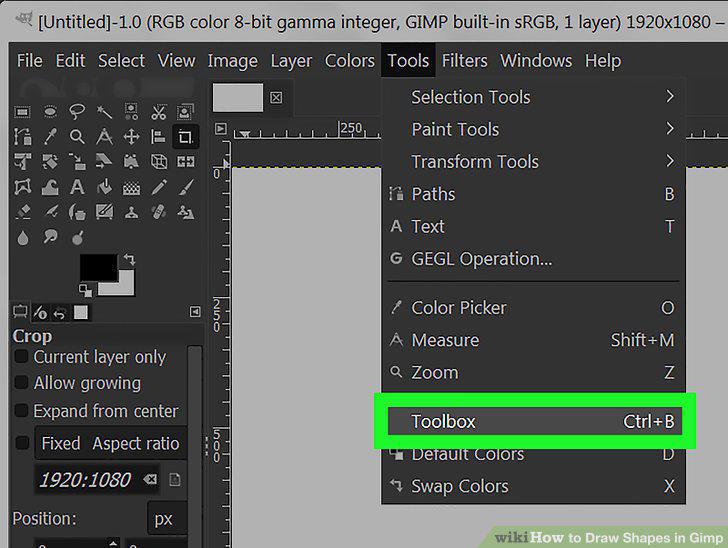
Task: Expand Selection Tools submenu
Action: pyautogui.click(x=533, y=97)
